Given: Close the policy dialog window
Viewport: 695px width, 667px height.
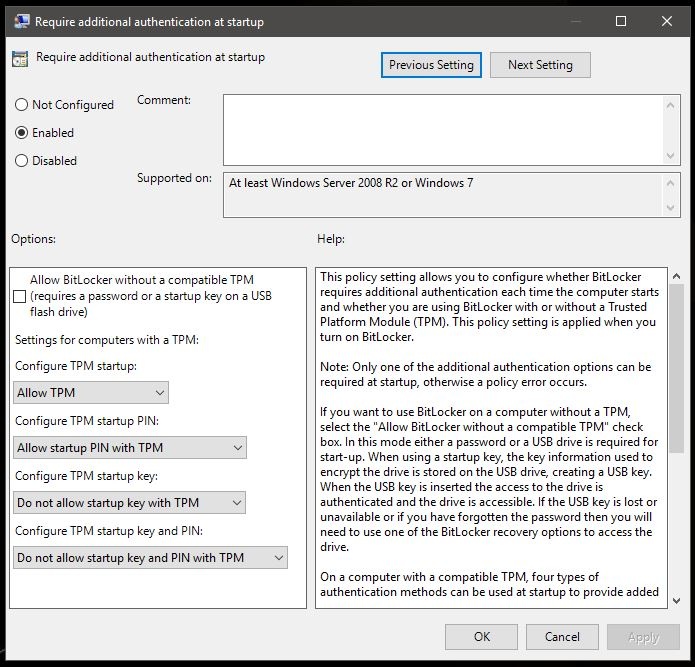Looking at the screenshot, I should point(667,21).
